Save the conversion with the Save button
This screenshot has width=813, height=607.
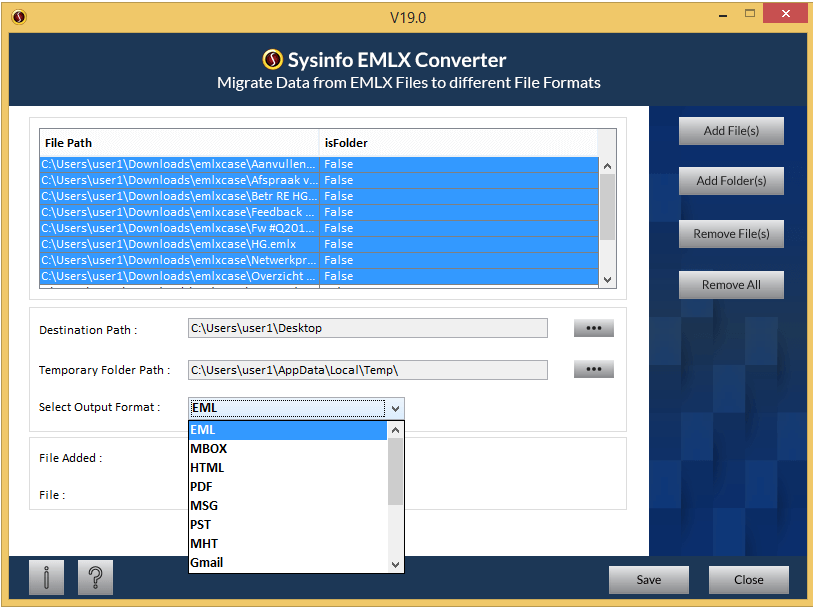click(649, 580)
